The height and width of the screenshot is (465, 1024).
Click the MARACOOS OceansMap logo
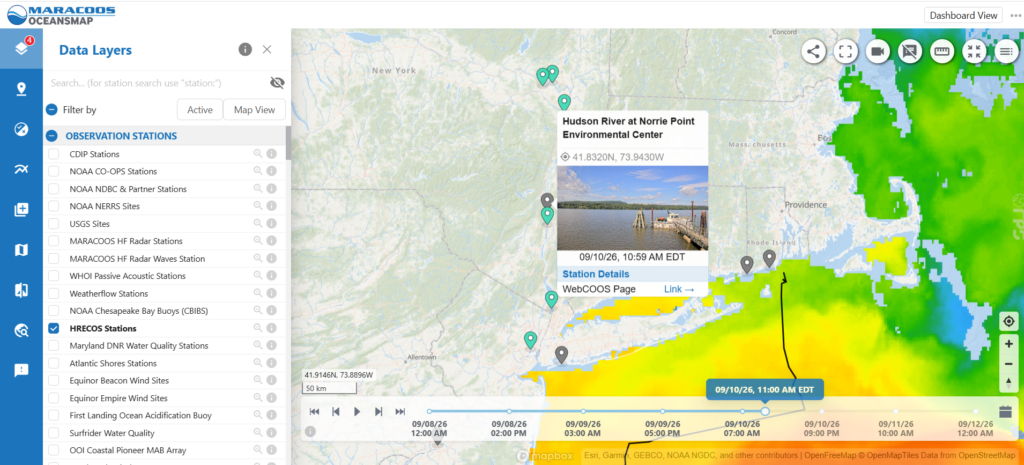pos(61,14)
